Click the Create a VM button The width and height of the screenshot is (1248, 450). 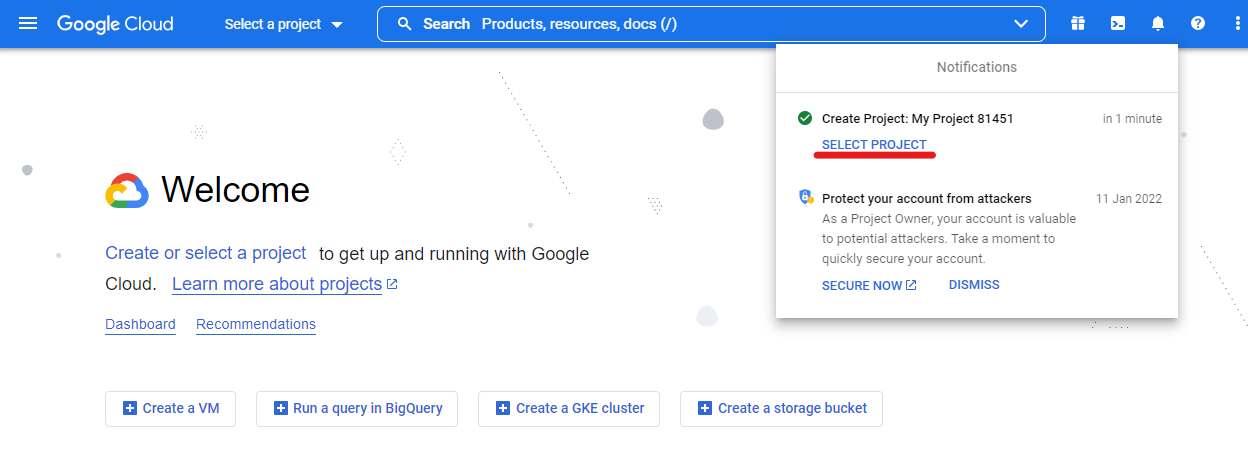169,408
